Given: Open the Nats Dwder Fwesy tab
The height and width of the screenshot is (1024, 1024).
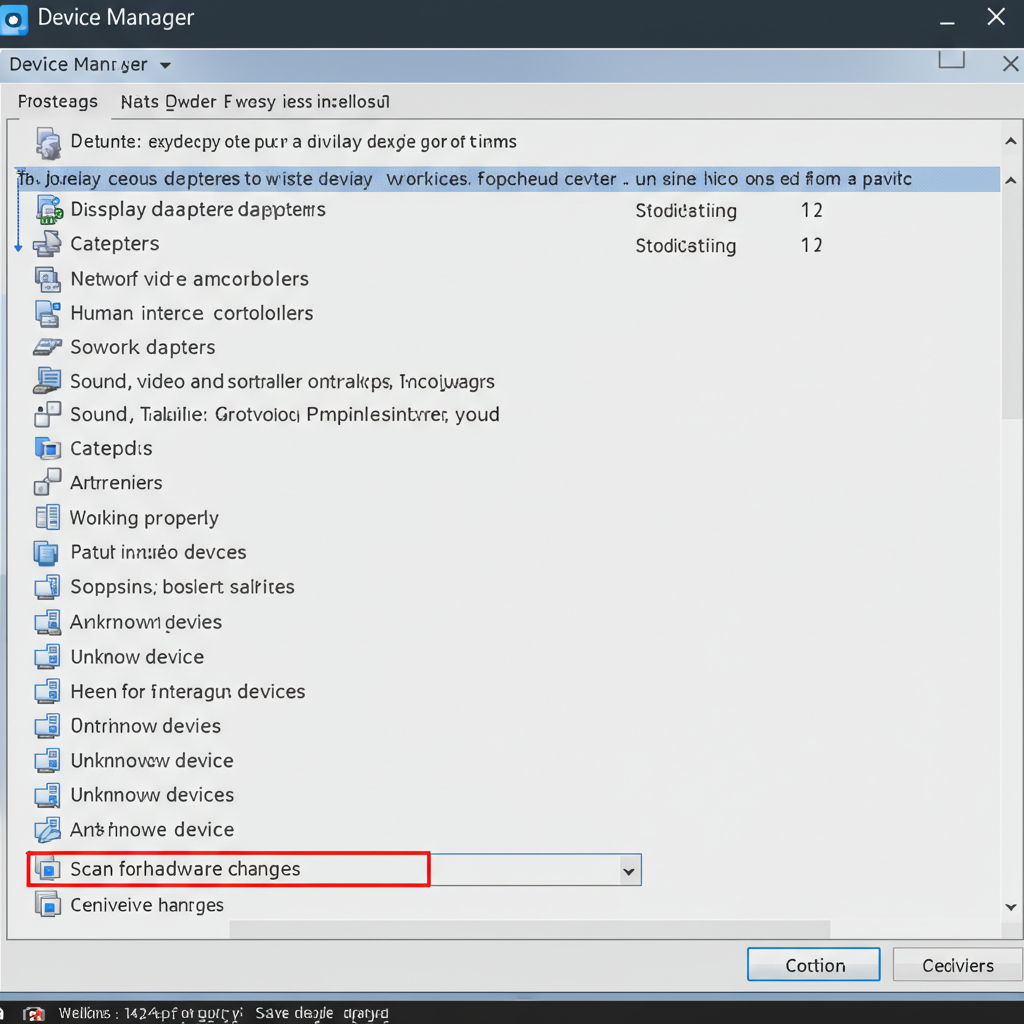Looking at the screenshot, I should coord(255,102).
